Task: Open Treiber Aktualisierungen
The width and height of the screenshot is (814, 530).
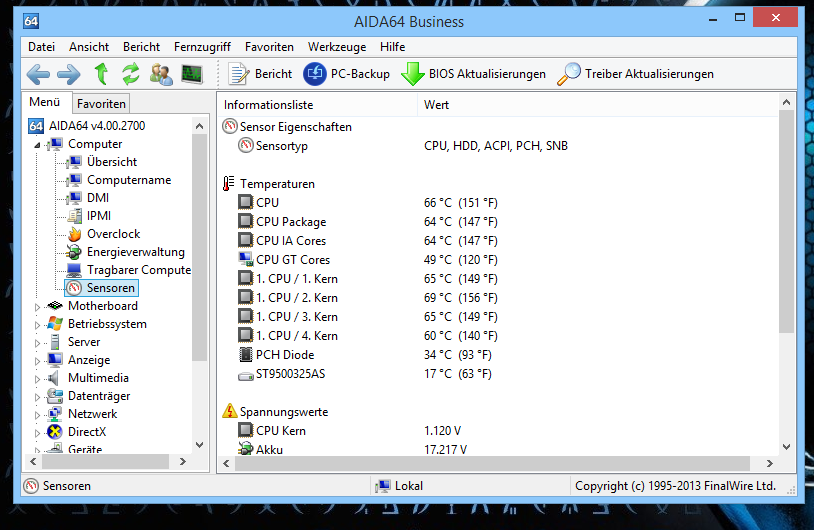Action: pos(635,74)
